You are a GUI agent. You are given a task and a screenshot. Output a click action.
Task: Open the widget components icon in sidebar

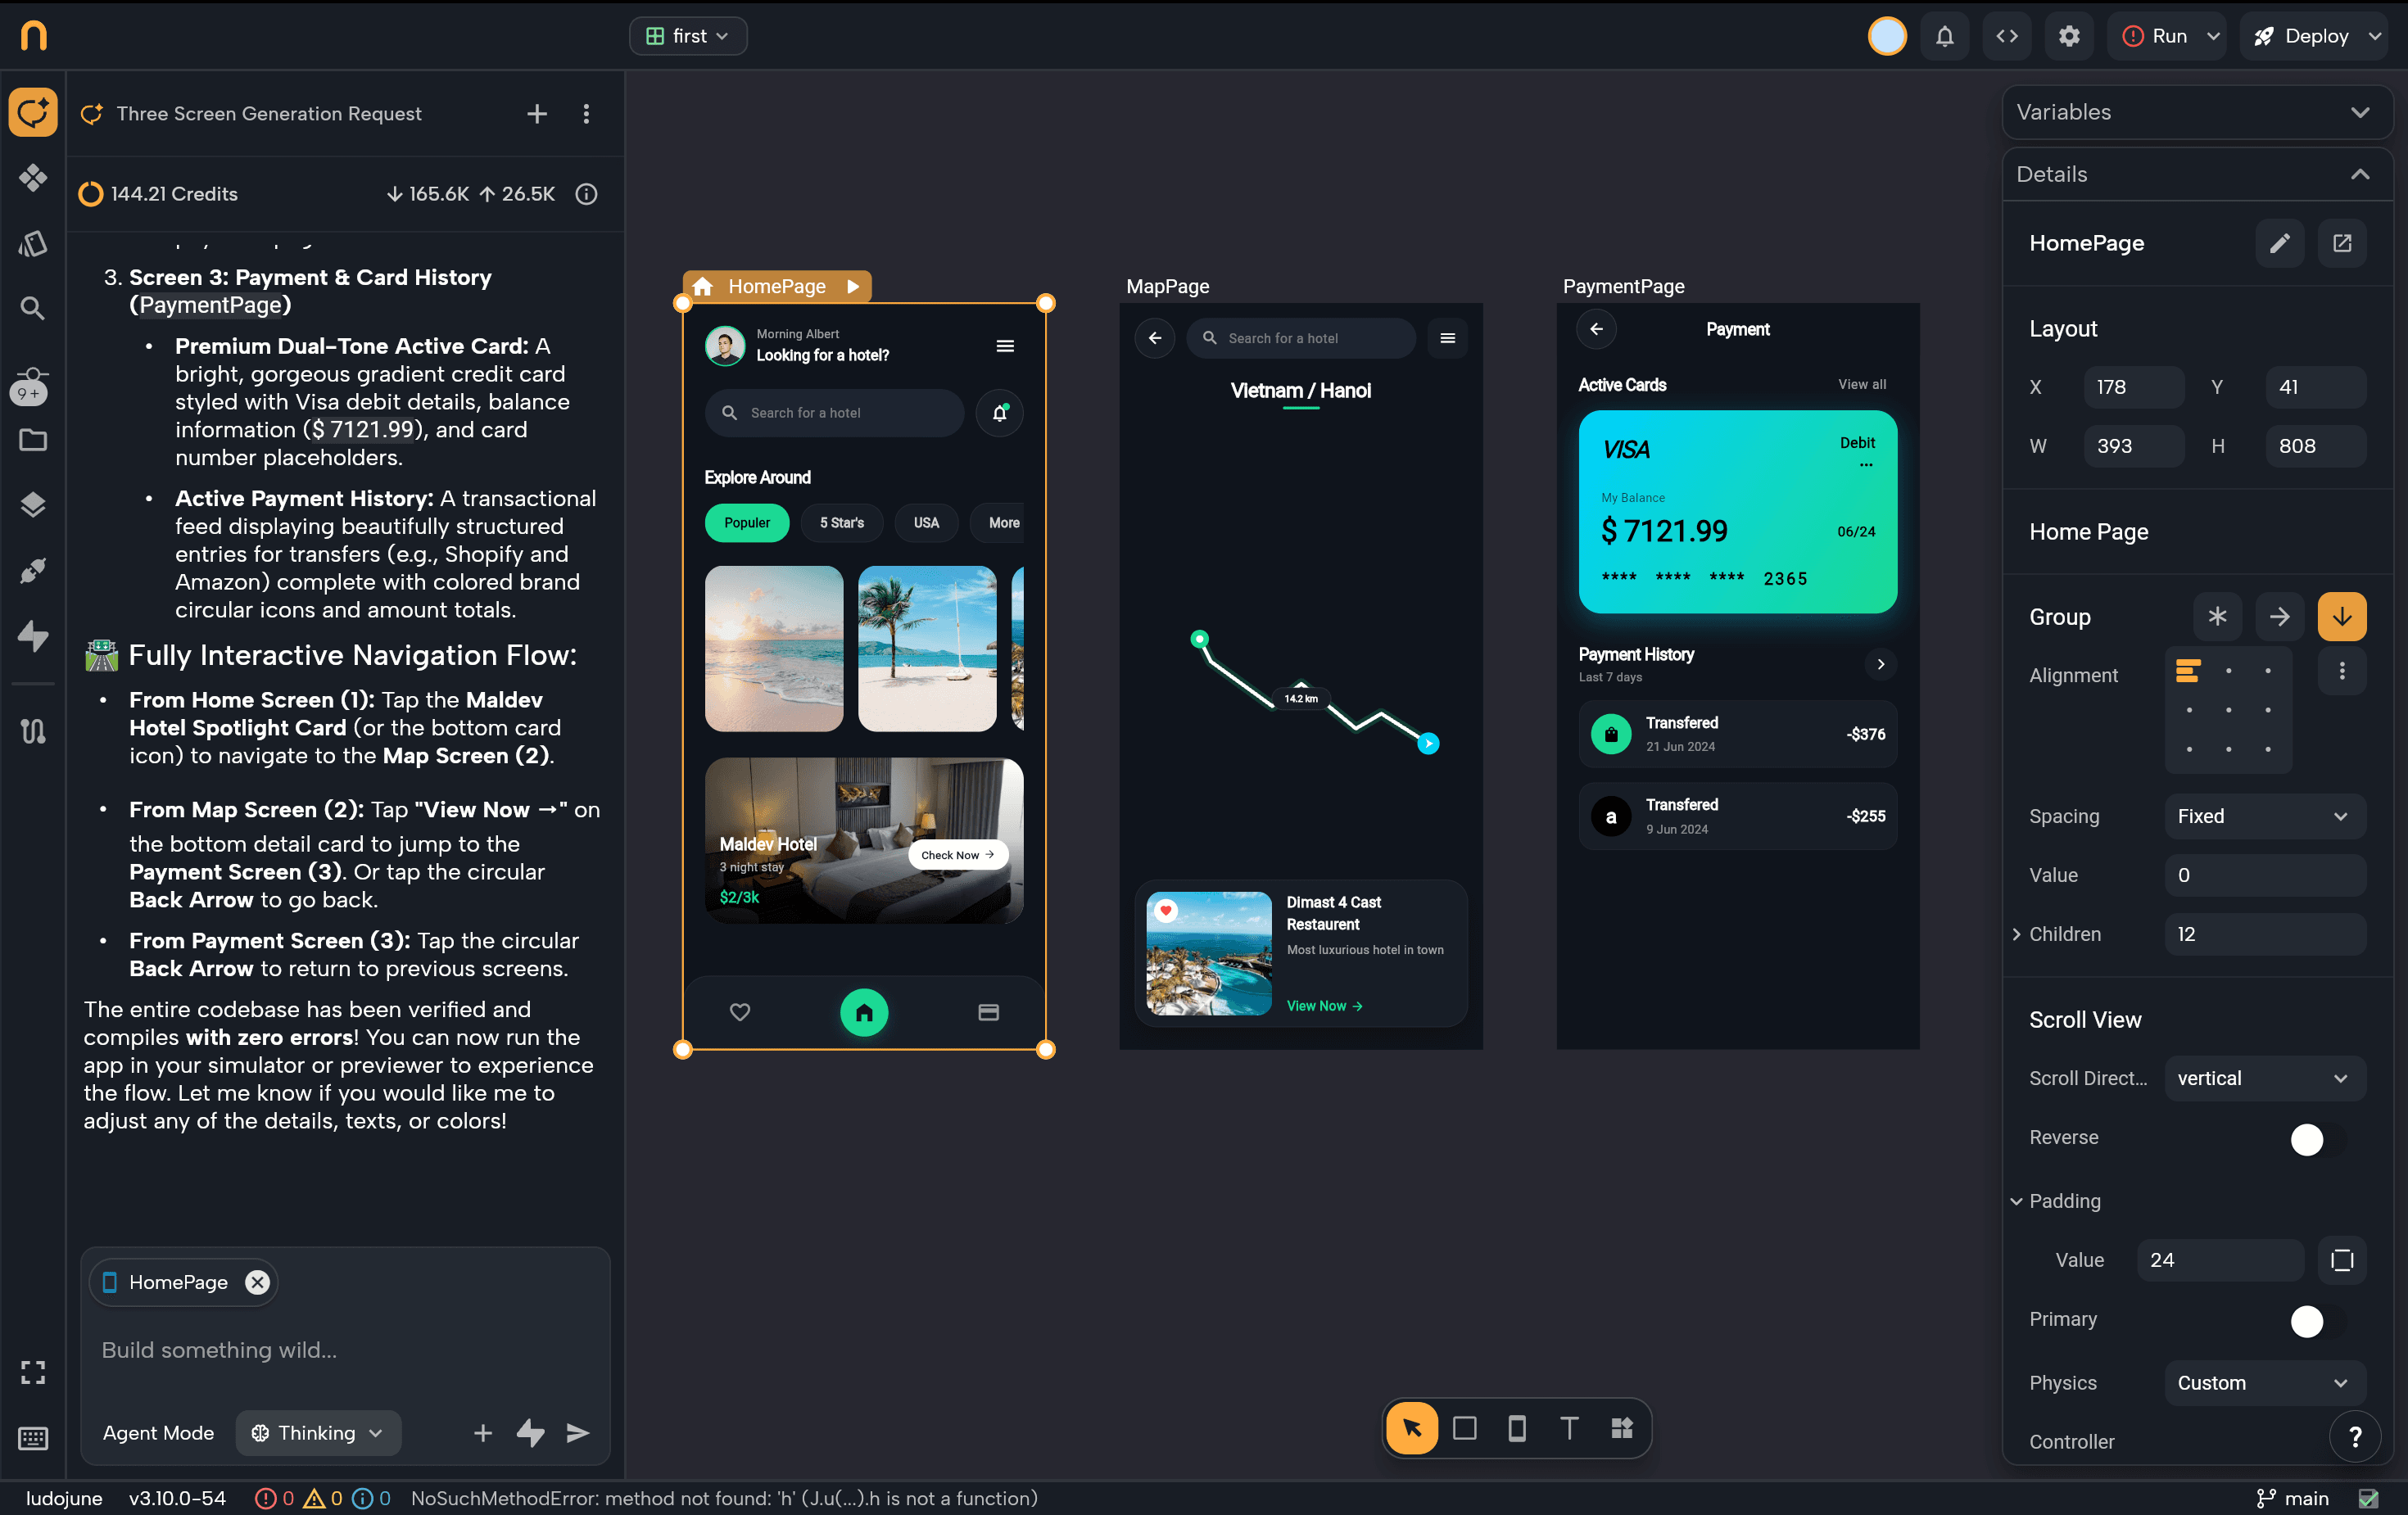(33, 178)
